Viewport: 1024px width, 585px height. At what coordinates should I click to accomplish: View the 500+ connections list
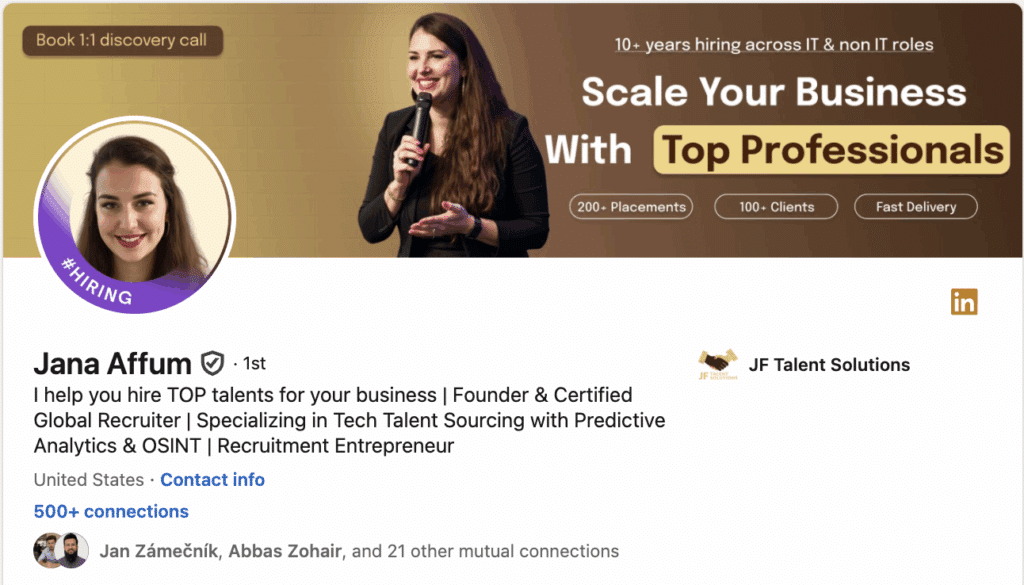111,511
